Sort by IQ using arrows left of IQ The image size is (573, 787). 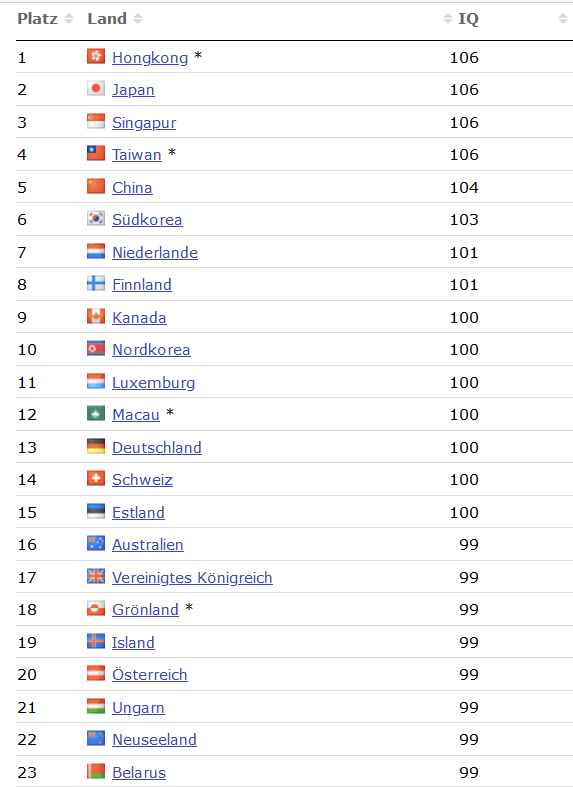[x=448, y=19]
